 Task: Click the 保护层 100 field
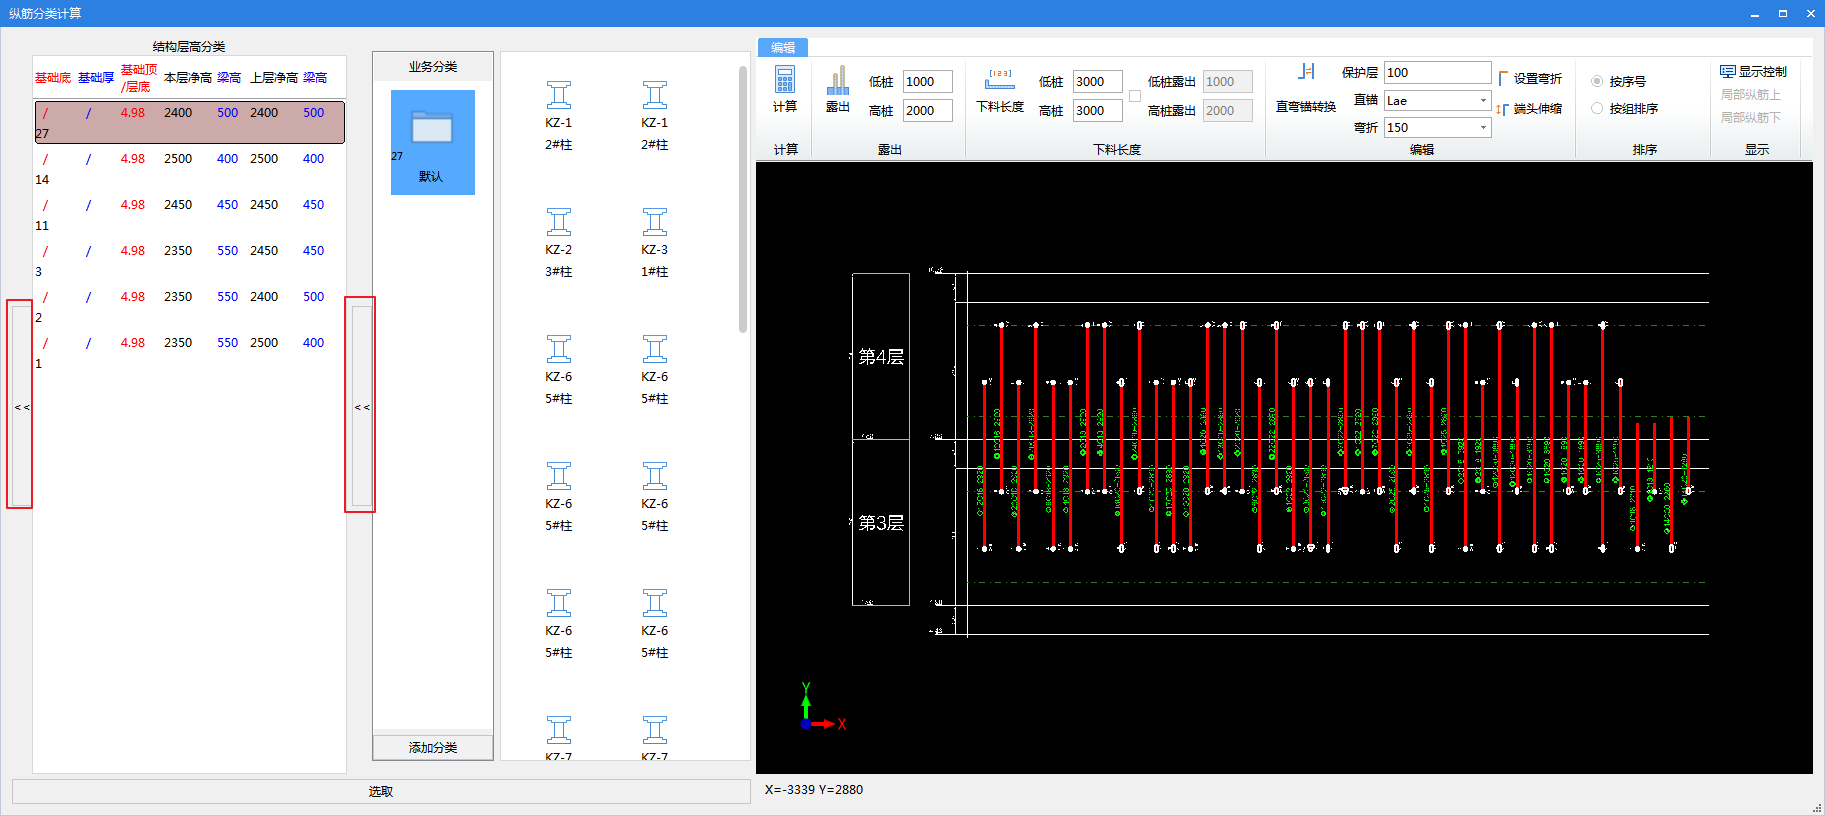[x=1437, y=73]
